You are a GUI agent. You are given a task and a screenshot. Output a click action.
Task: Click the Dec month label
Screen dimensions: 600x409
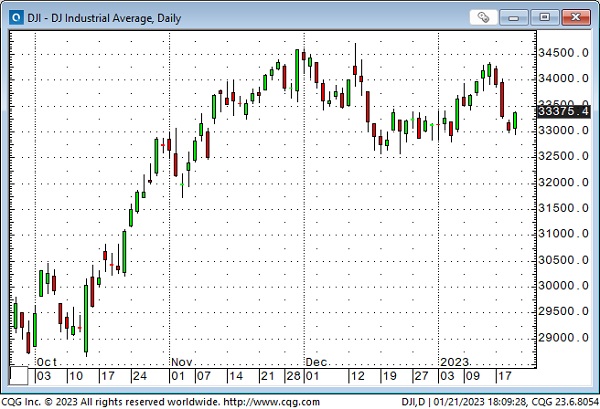[x=316, y=362]
